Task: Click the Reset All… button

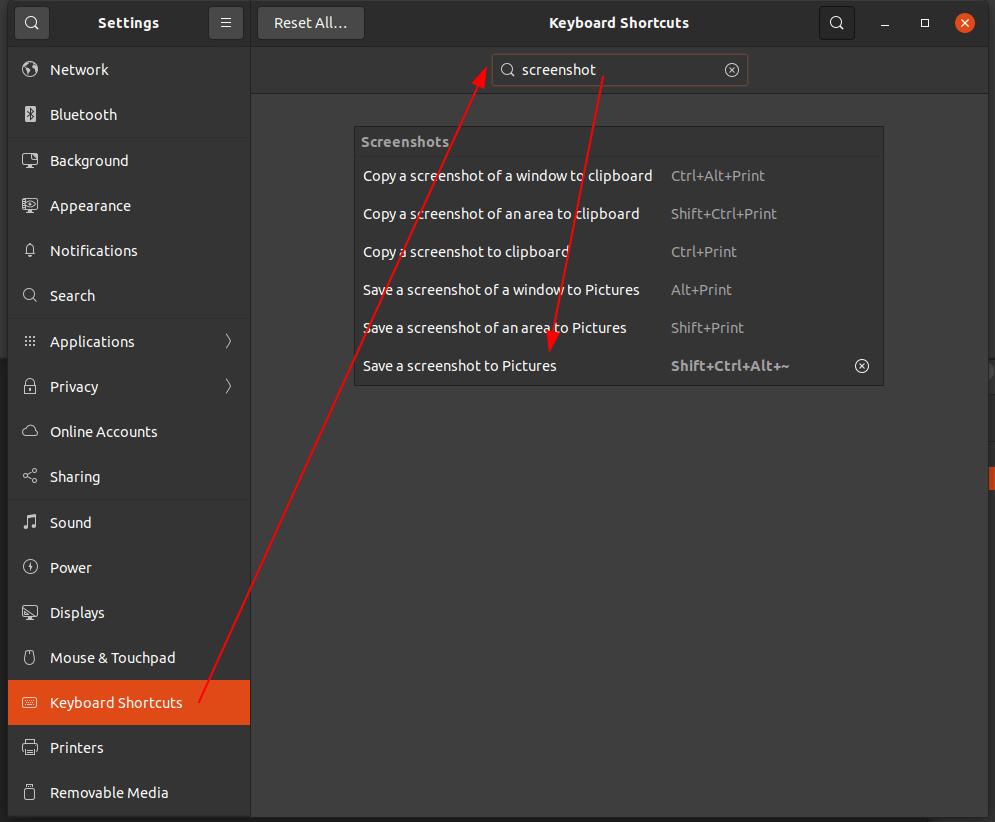Action: click(x=310, y=22)
